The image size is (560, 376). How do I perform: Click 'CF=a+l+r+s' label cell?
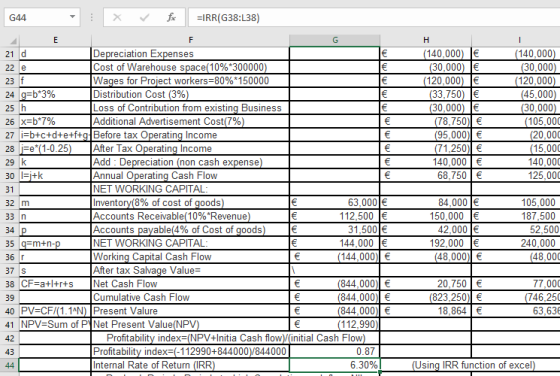pos(55,284)
